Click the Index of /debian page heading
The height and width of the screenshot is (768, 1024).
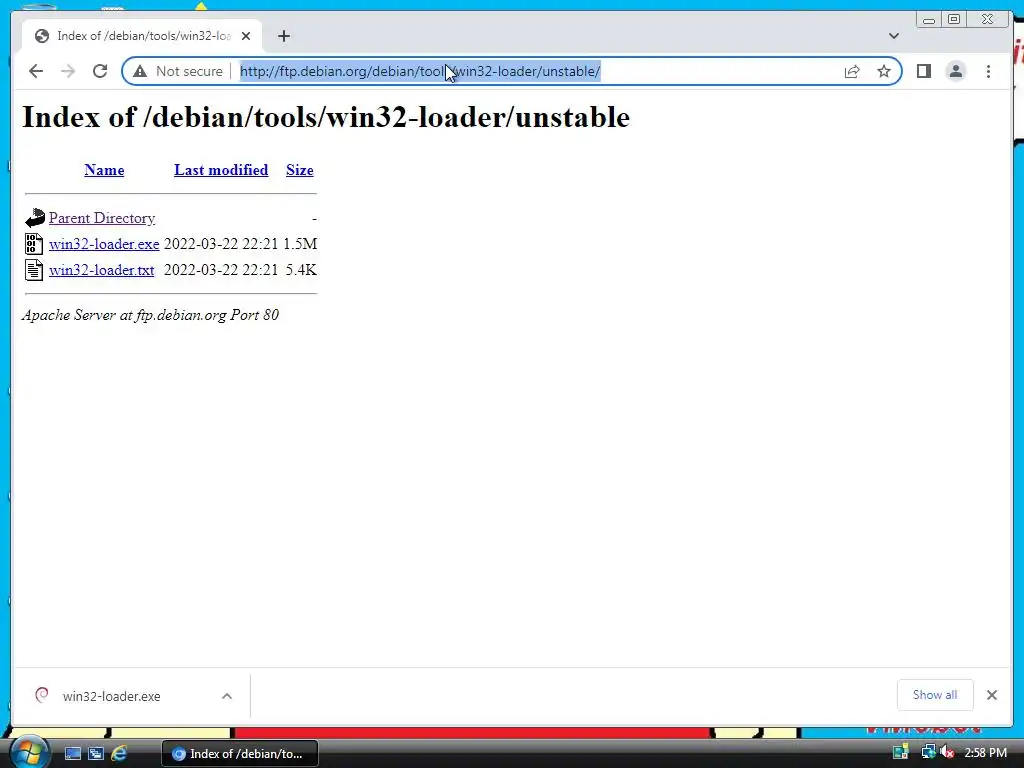(x=326, y=118)
